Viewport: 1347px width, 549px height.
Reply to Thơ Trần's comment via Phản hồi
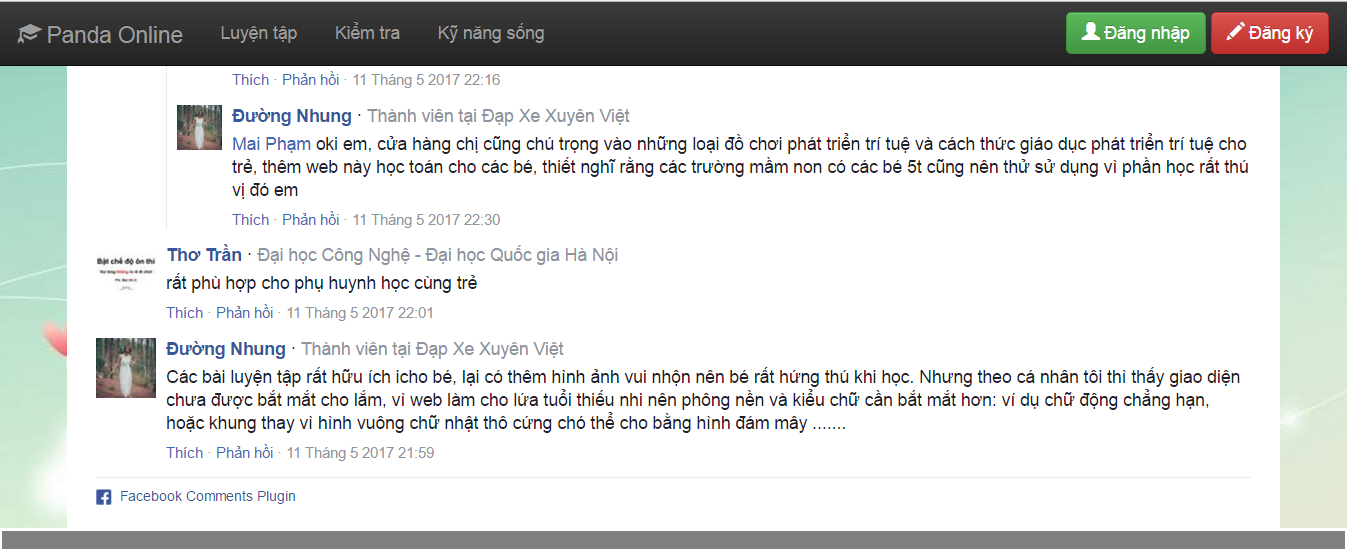pos(245,313)
